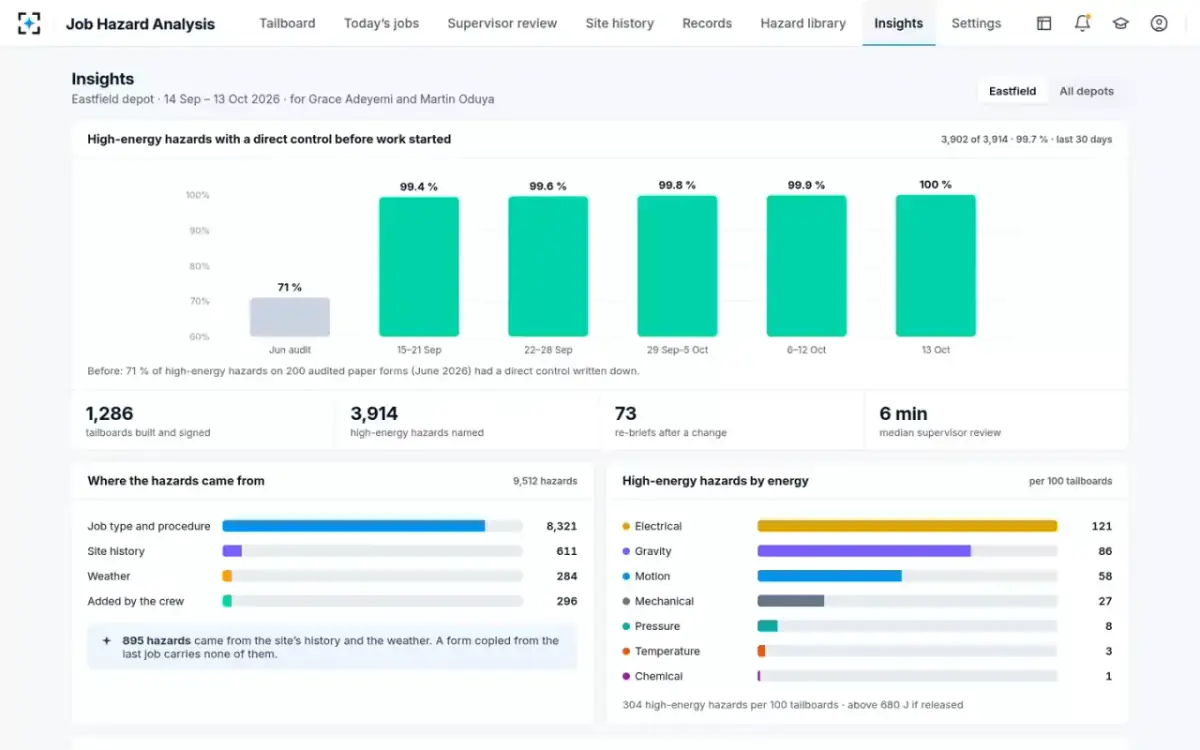This screenshot has height=750, width=1200.
Task: Click the 13 Oct 100 % bar
Action: (935, 266)
